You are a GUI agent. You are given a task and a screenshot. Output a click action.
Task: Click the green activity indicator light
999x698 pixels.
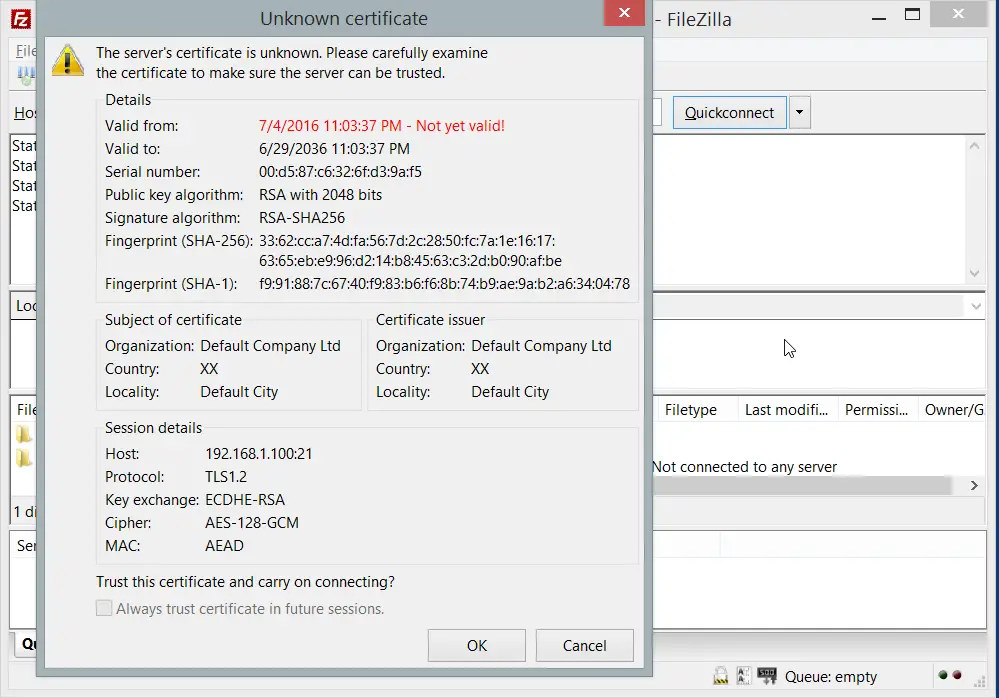(943, 675)
